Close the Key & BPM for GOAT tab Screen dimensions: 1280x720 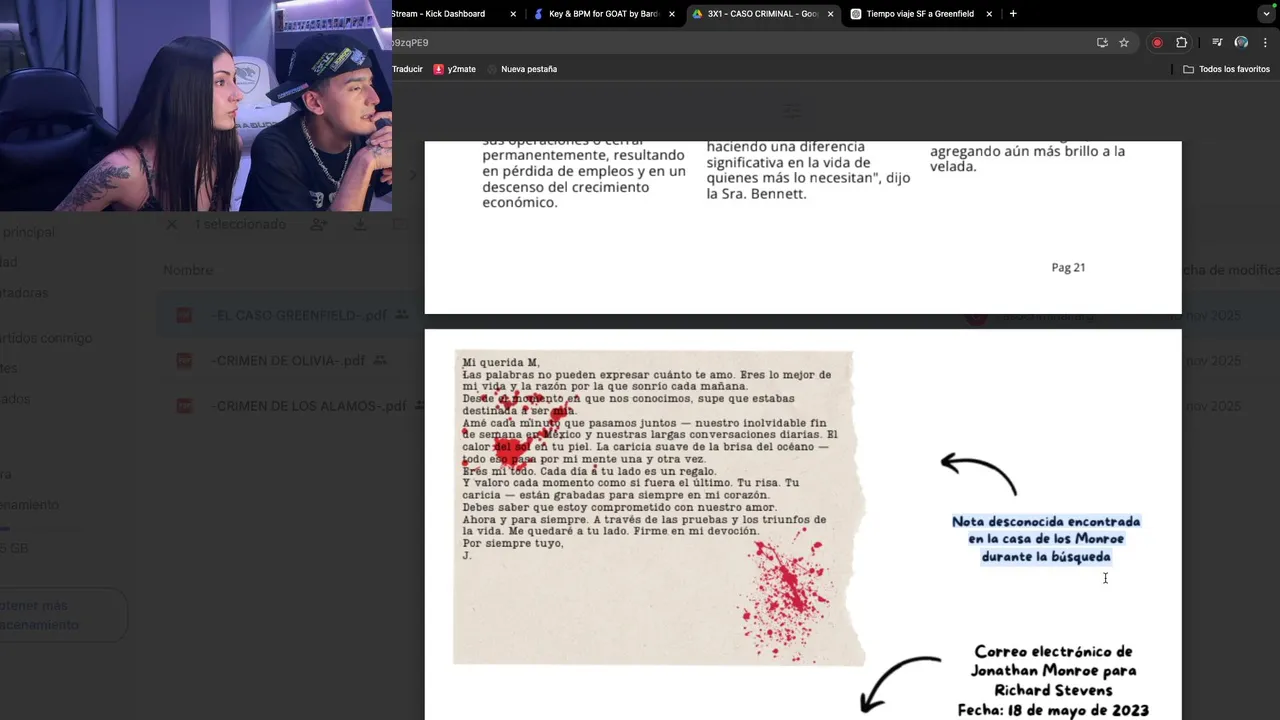point(672,14)
